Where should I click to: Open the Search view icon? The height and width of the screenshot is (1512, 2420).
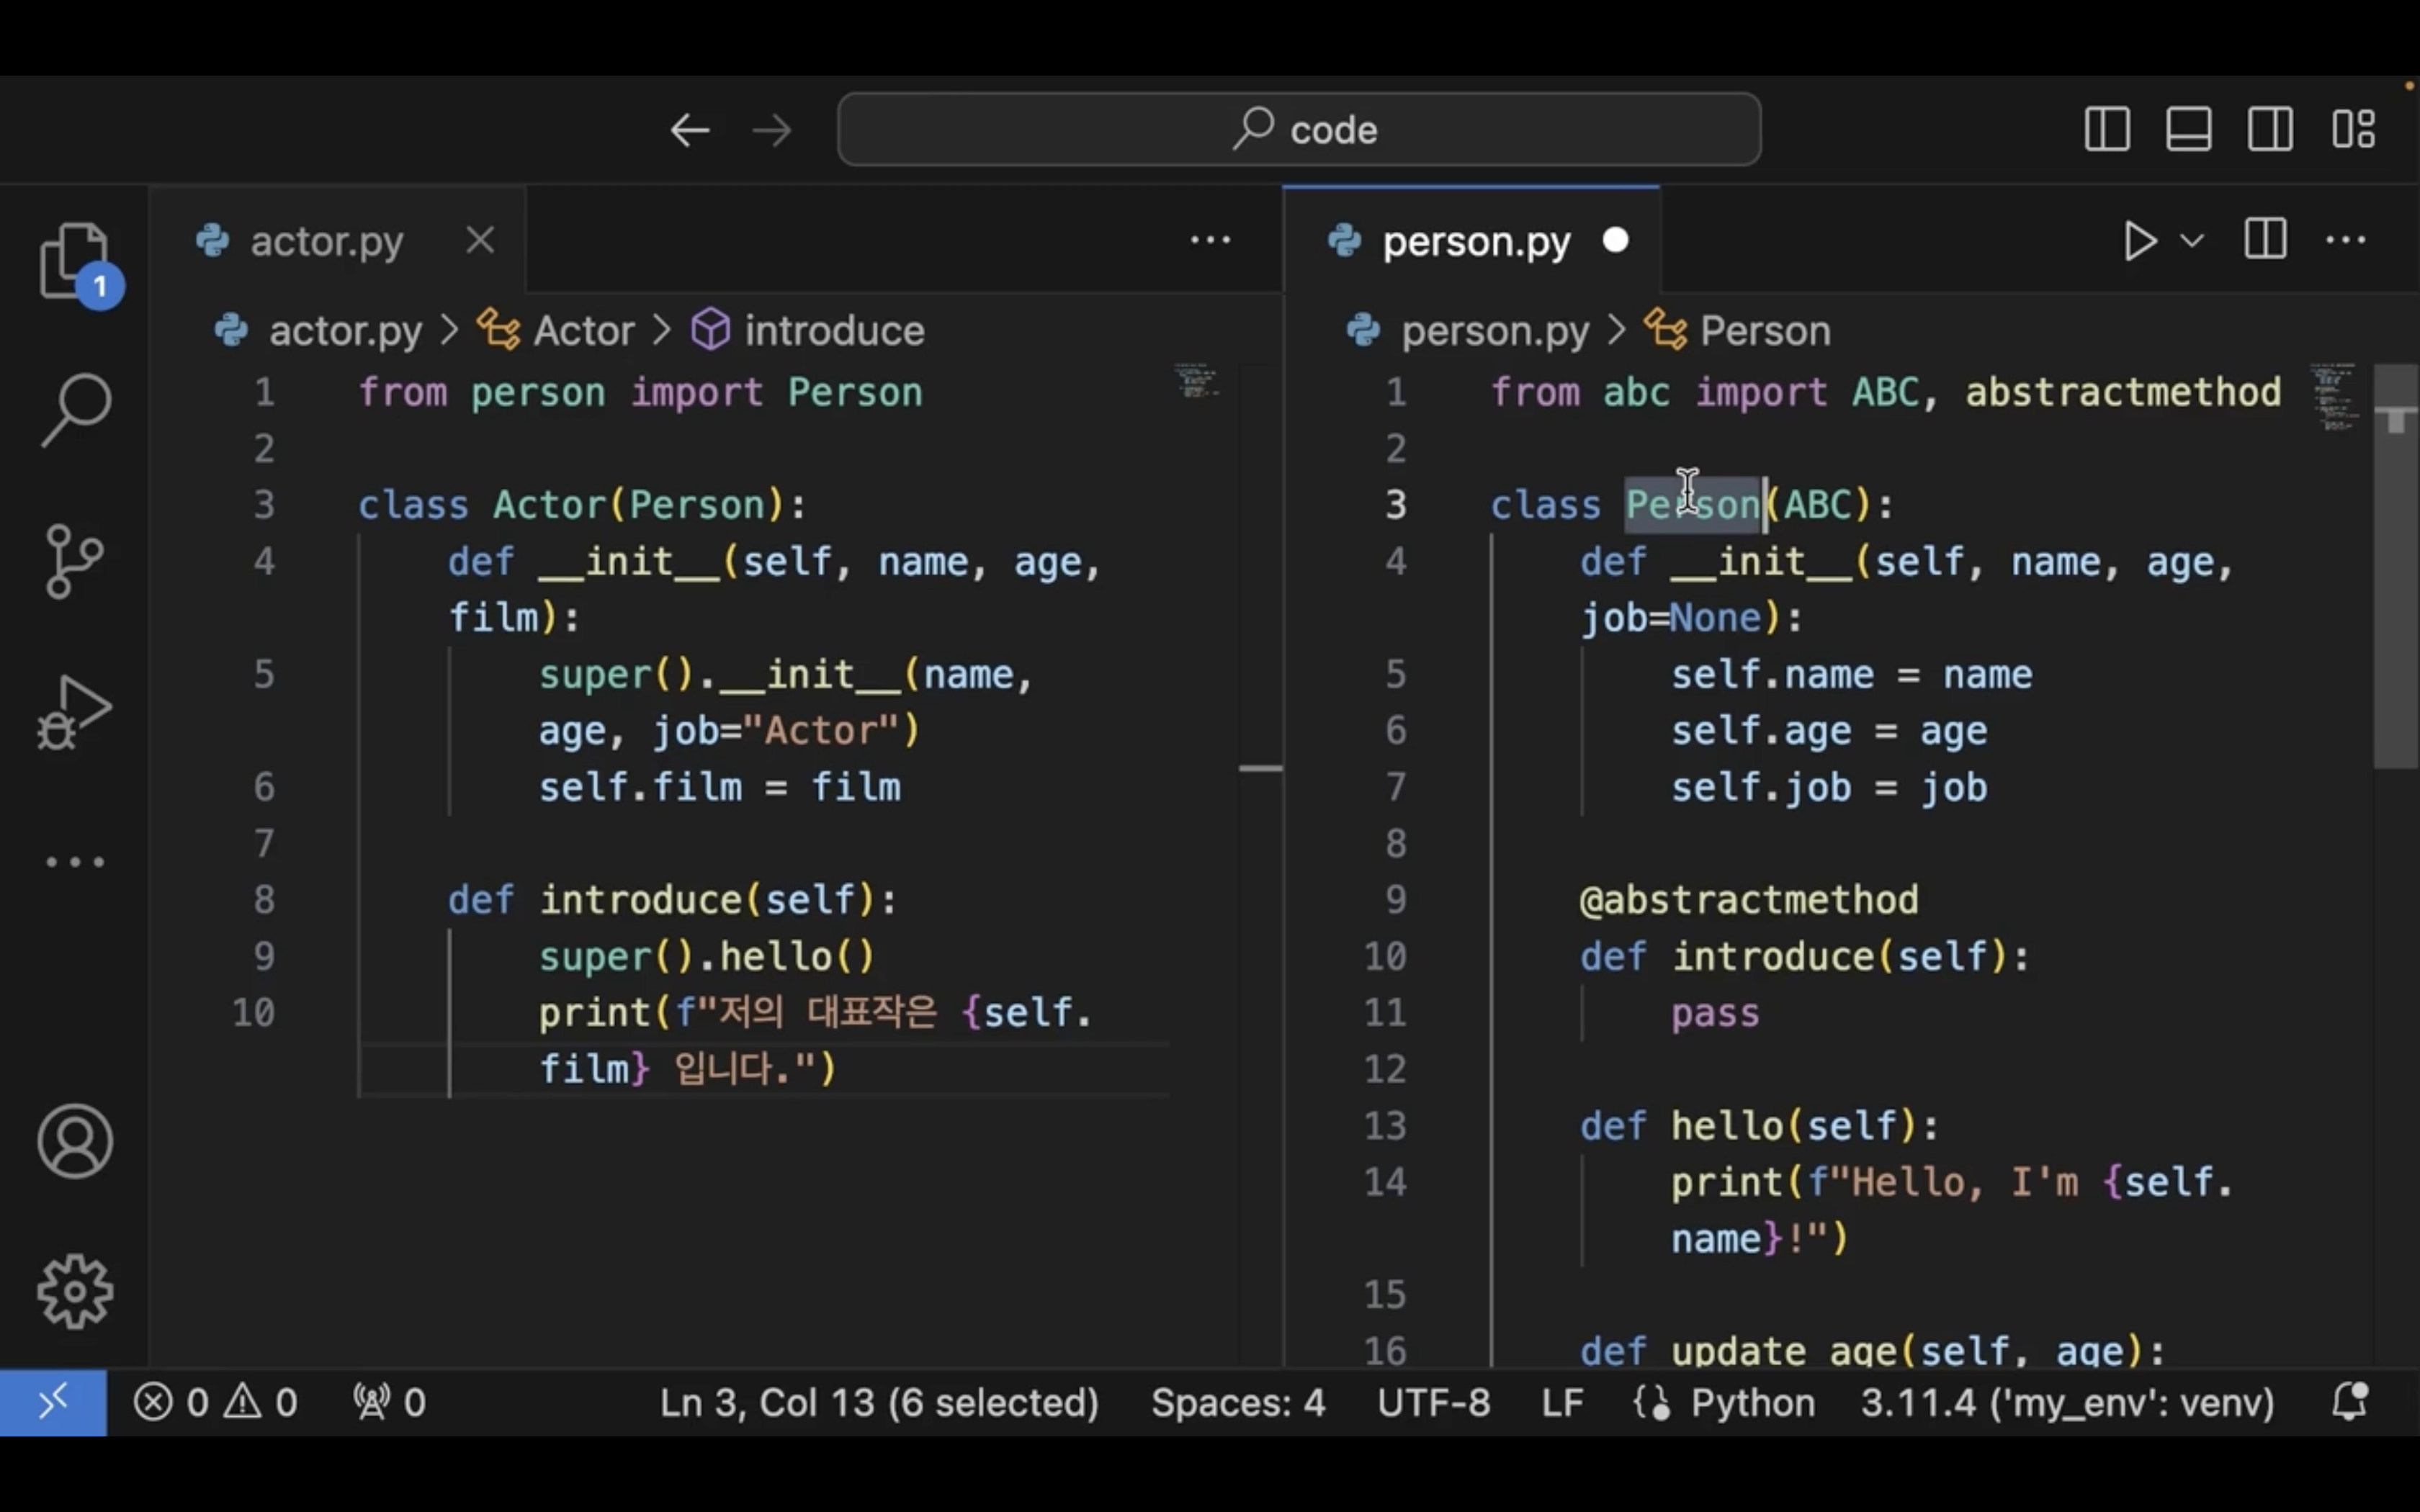coord(74,410)
